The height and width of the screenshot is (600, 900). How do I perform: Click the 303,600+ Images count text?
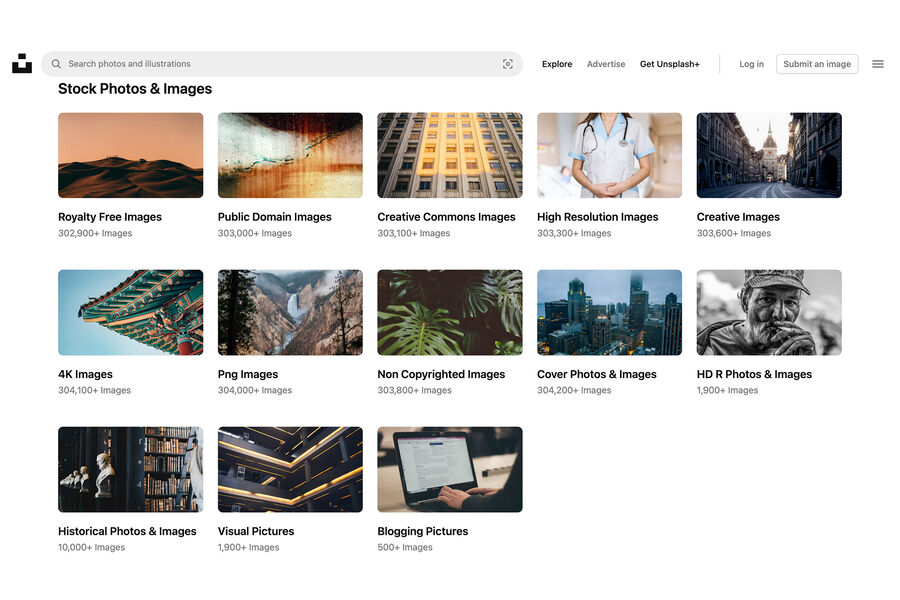click(734, 233)
